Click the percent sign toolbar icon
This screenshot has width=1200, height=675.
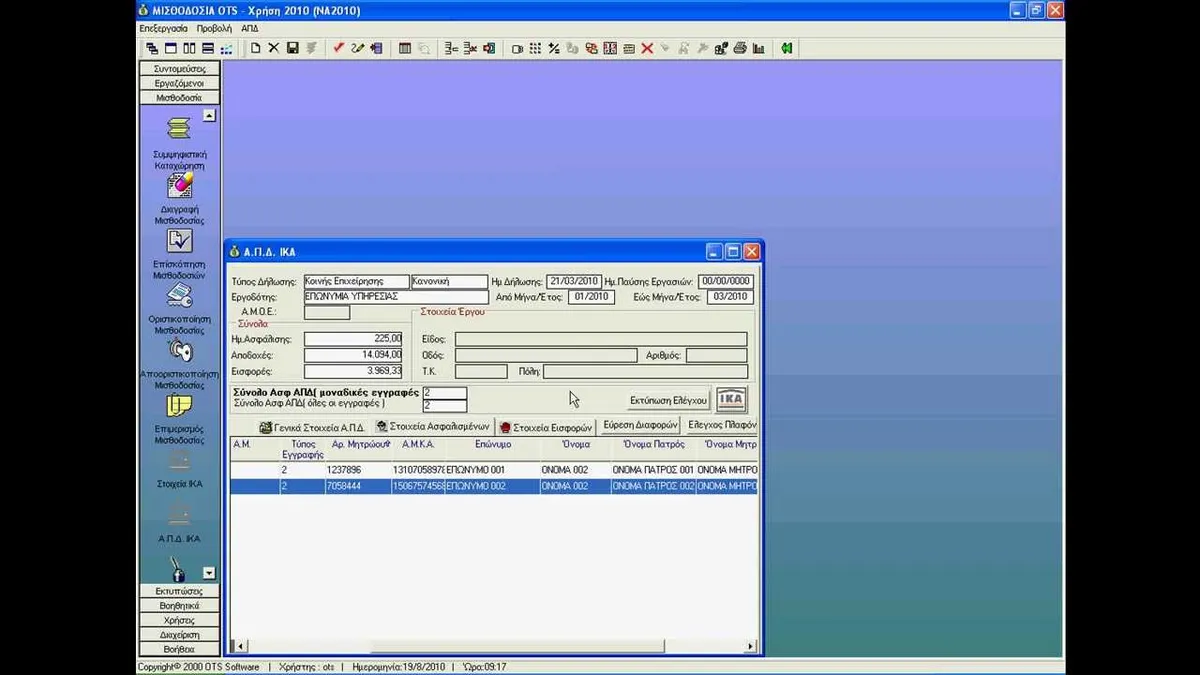pos(553,48)
